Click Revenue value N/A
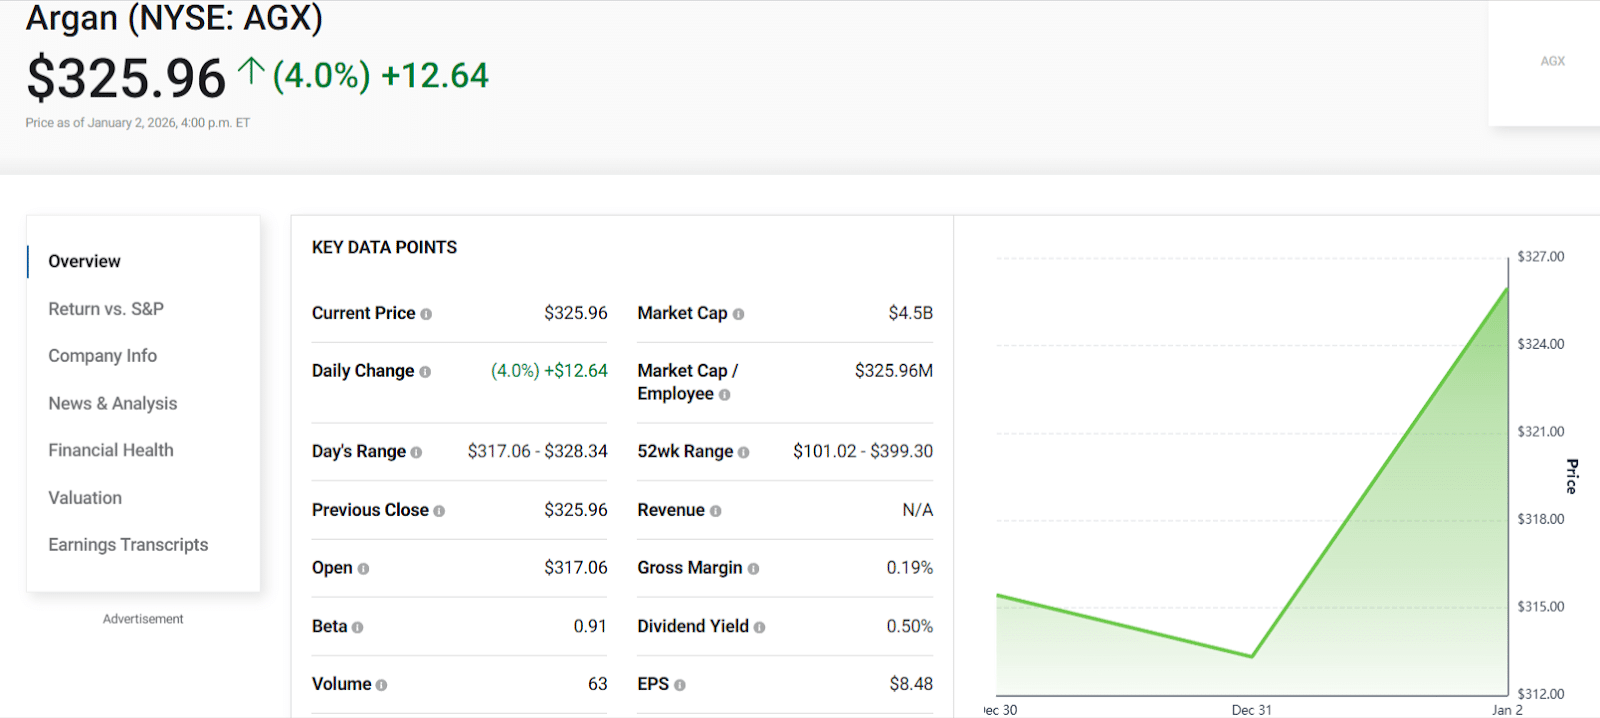This screenshot has width=1600, height=718. click(918, 510)
